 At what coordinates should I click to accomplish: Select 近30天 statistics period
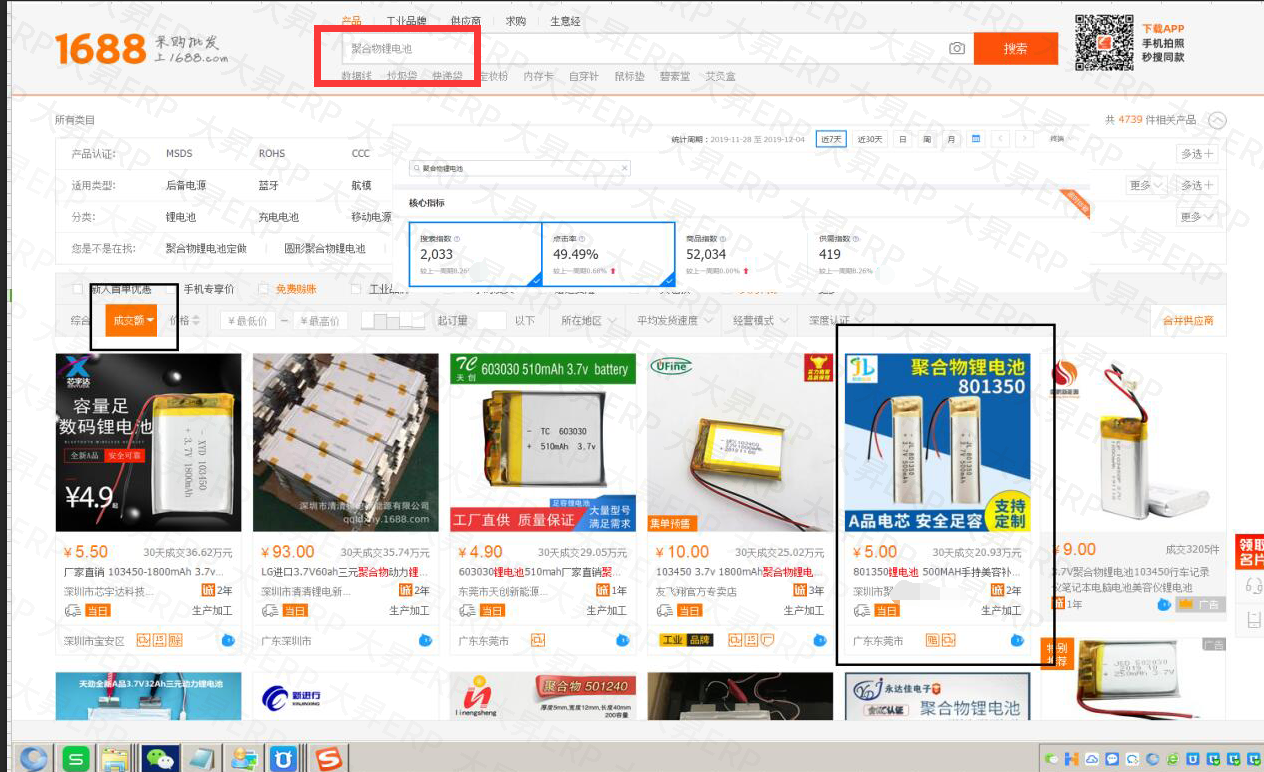(870, 139)
